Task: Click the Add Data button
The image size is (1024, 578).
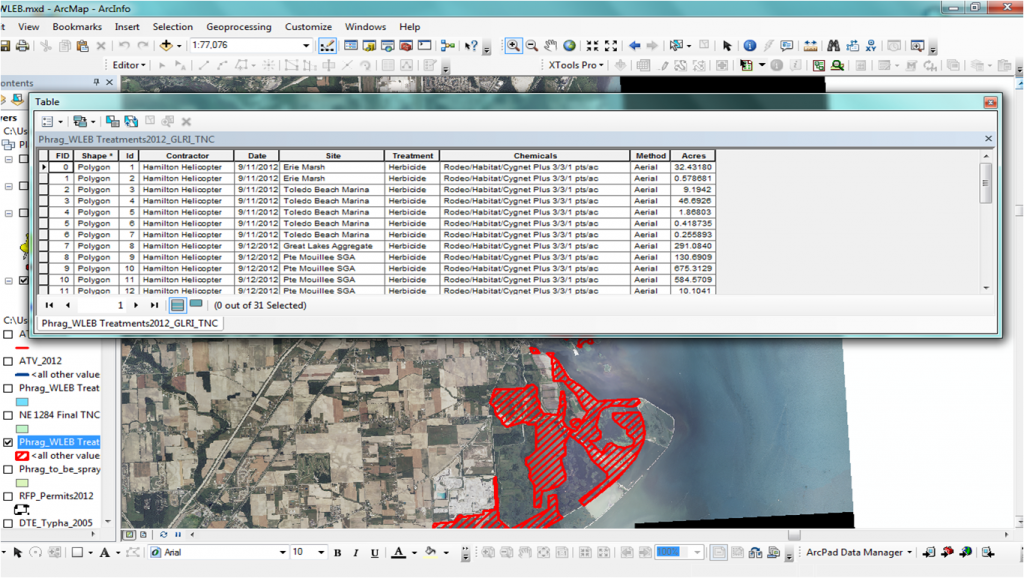Action: 166,45
